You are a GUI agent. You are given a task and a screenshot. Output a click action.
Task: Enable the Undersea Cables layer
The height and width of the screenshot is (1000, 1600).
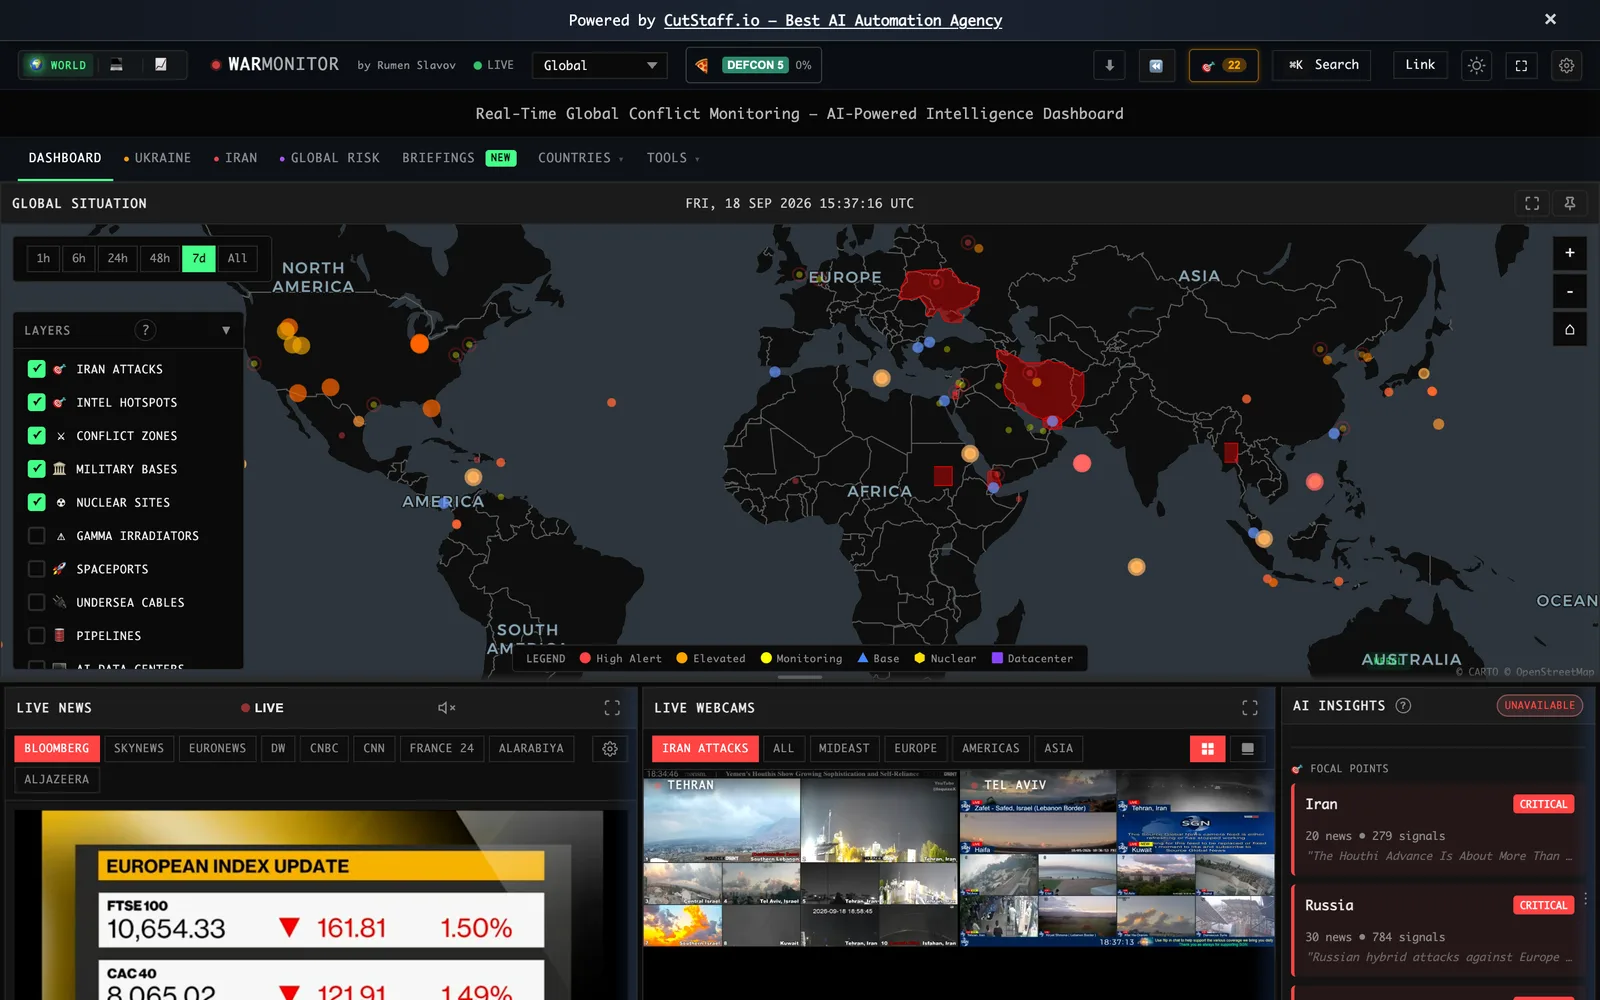[x=37, y=602]
